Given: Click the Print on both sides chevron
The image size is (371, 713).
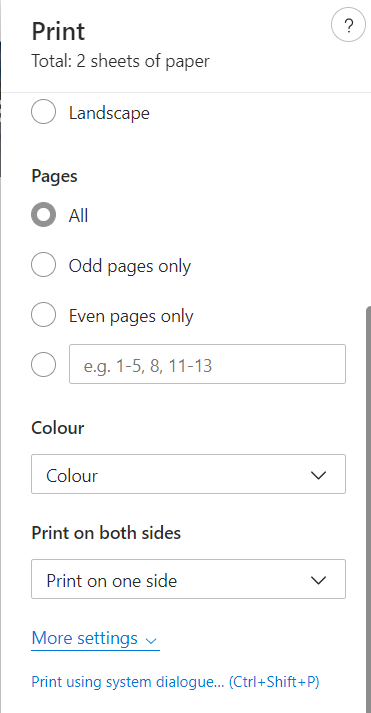Looking at the screenshot, I should (318, 580).
